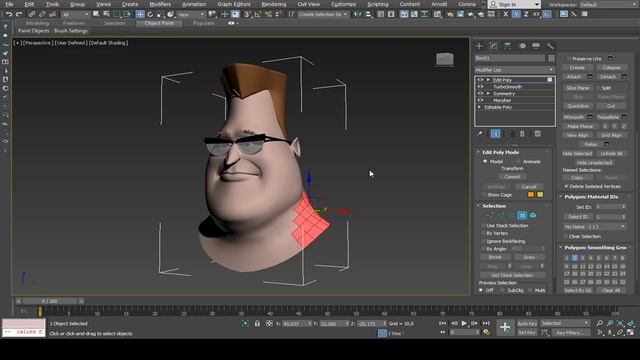Select the Link tool icon
640x360 pixels.
31,14
